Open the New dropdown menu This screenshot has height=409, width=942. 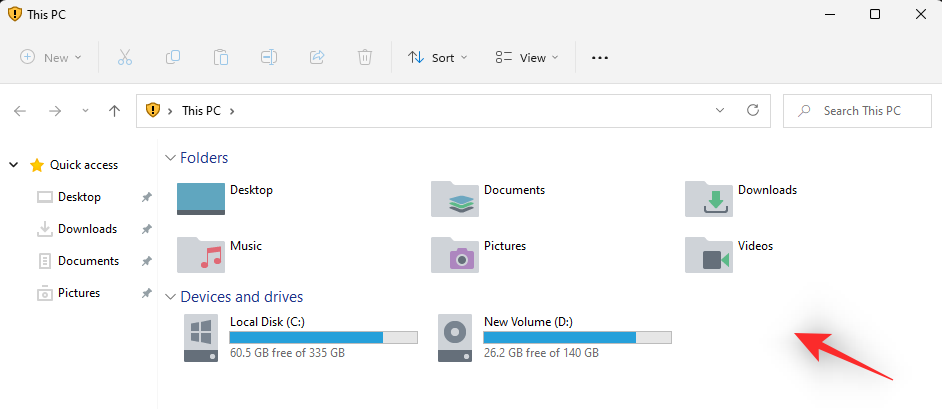[x=51, y=58]
